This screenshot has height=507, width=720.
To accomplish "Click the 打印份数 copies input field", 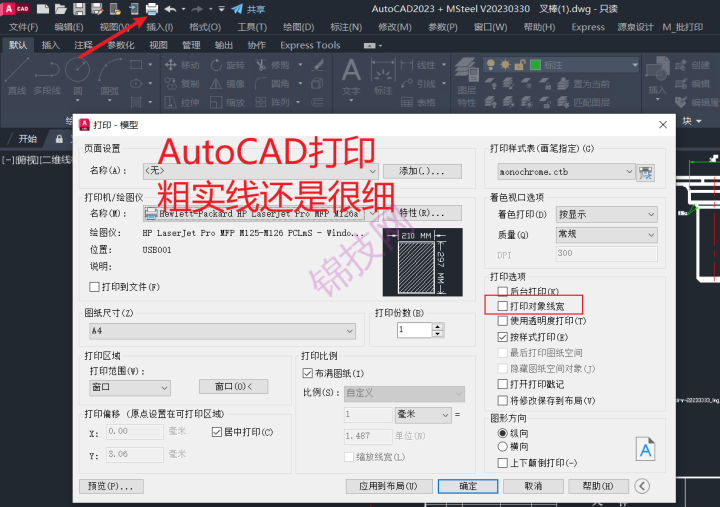I will point(415,330).
